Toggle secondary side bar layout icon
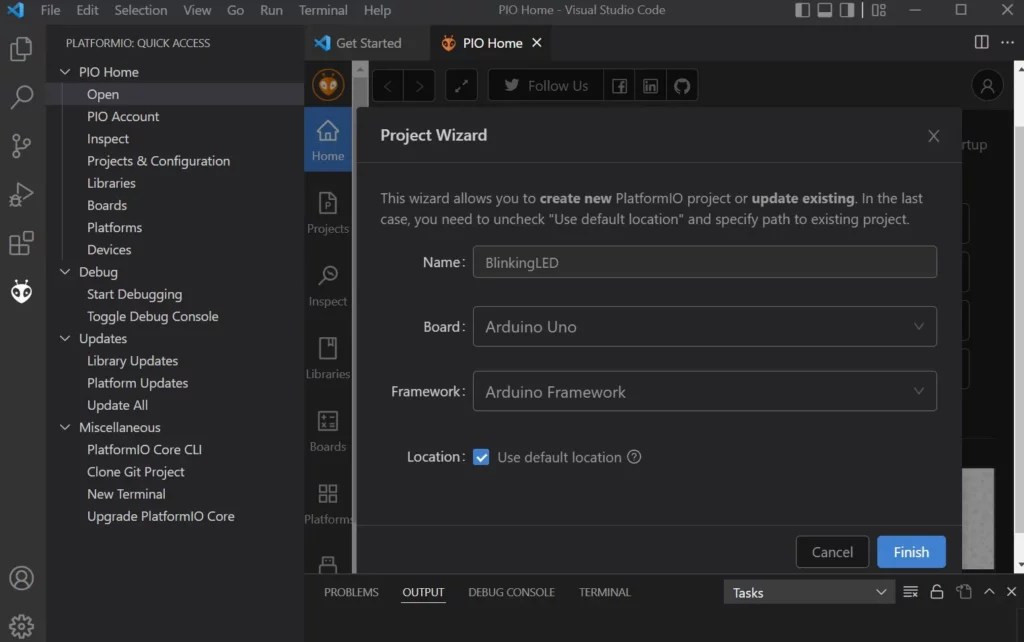Screen dimensions: 1024x642 (846, 10)
